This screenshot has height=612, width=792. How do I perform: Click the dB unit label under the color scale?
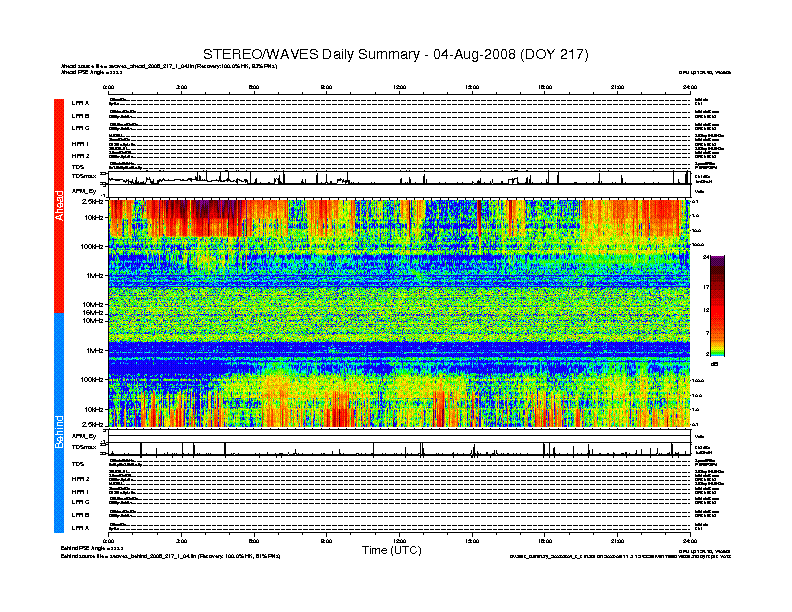coord(715,364)
